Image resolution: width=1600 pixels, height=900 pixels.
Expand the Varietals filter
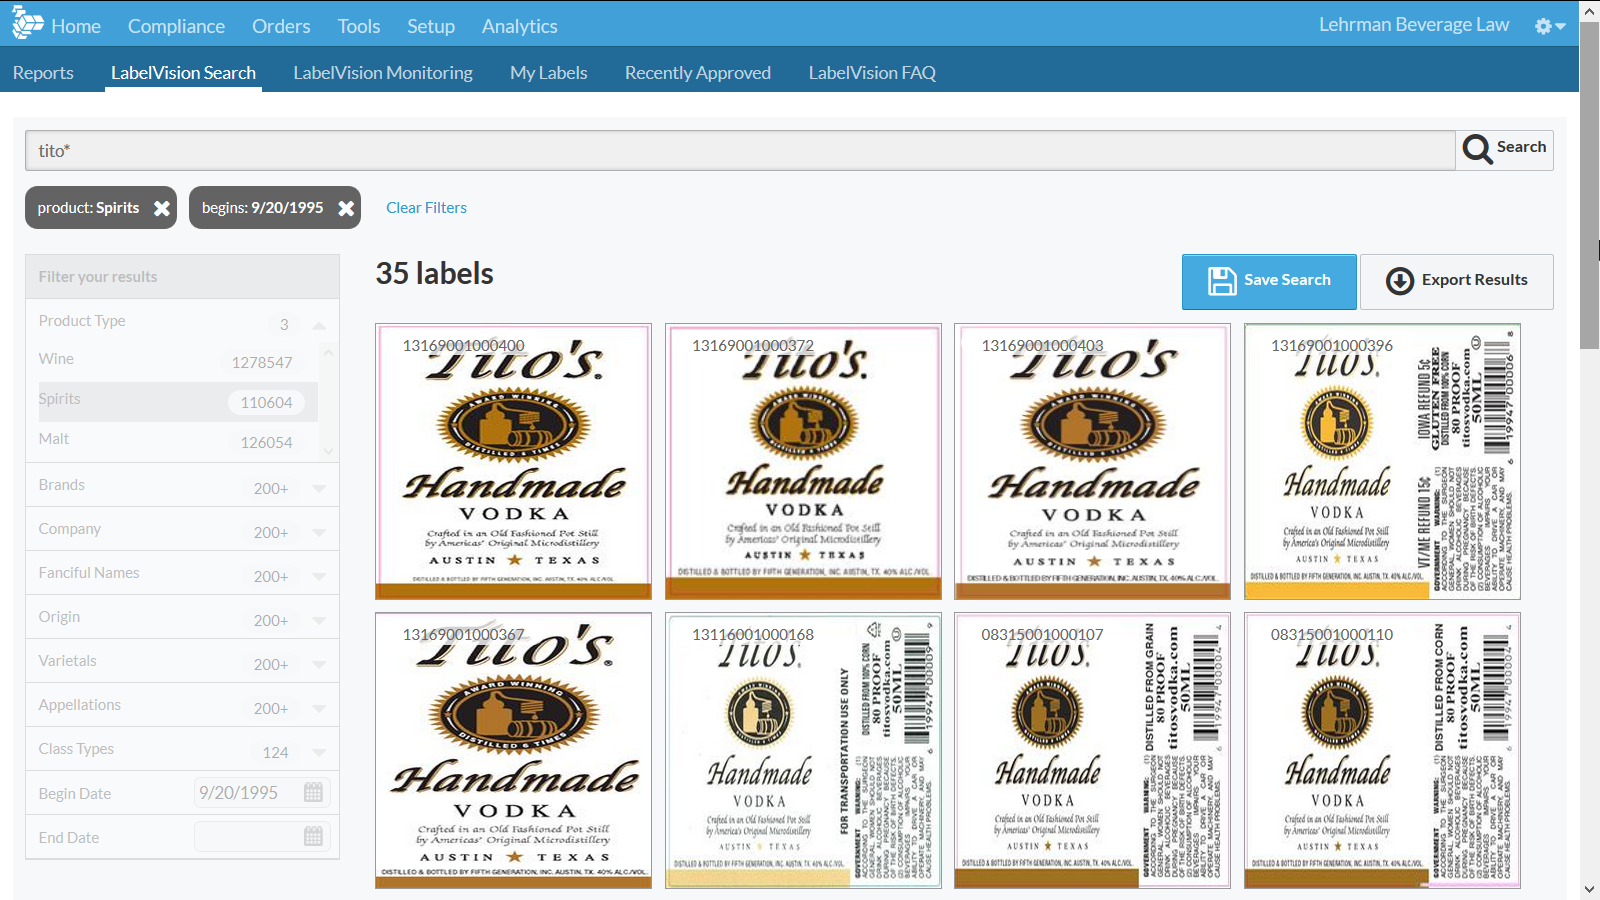click(x=319, y=665)
